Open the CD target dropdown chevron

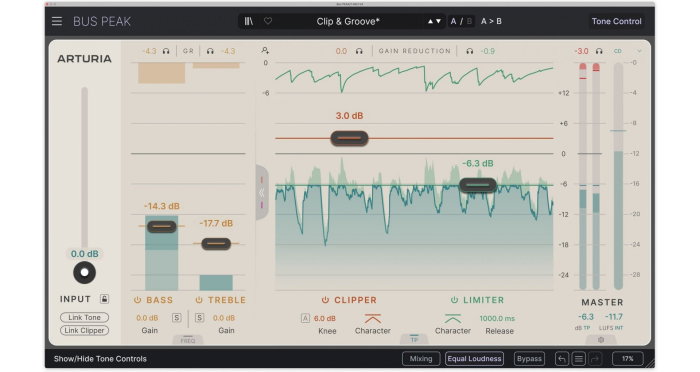point(639,51)
